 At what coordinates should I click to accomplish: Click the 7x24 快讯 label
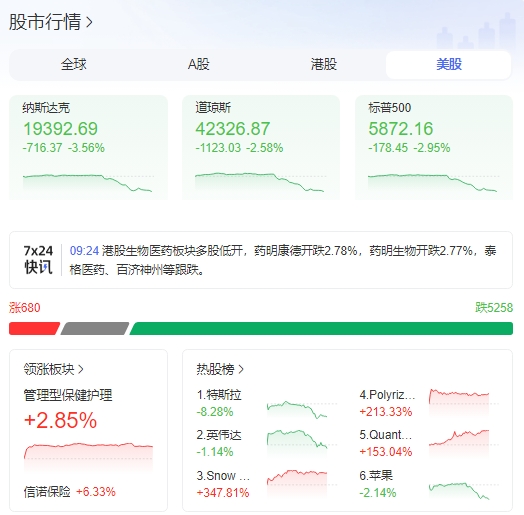[38, 260]
